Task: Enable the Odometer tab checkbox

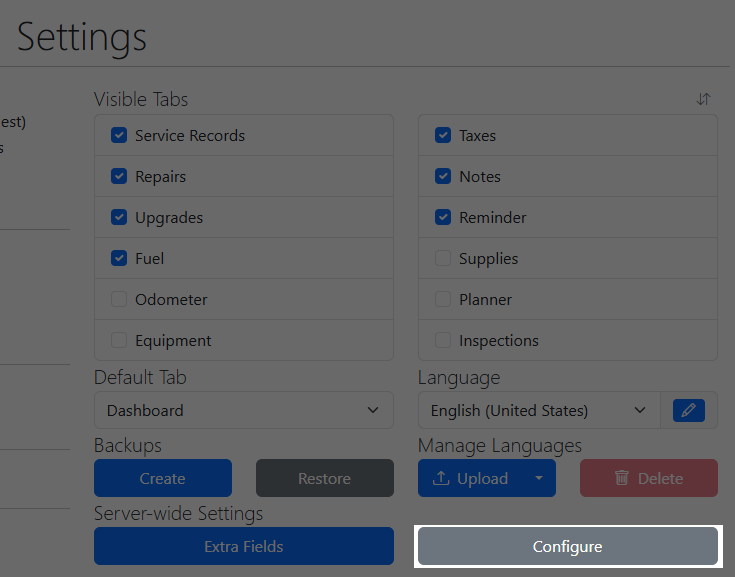Action: click(x=119, y=299)
